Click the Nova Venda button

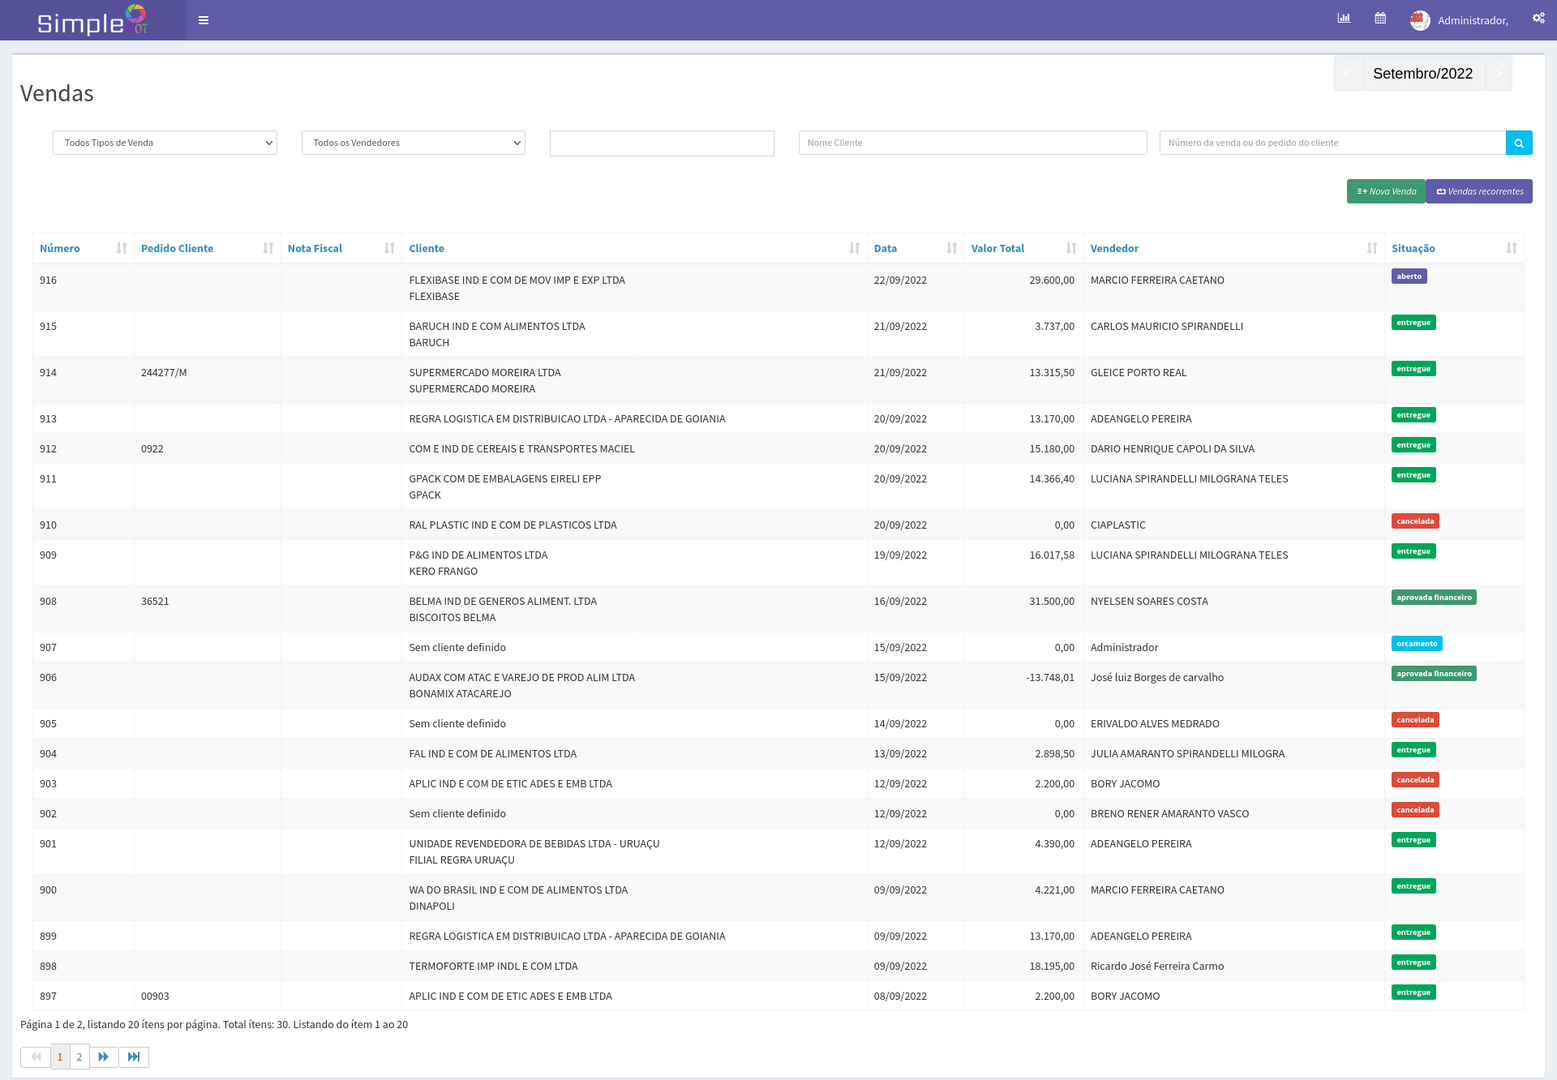click(x=1385, y=191)
